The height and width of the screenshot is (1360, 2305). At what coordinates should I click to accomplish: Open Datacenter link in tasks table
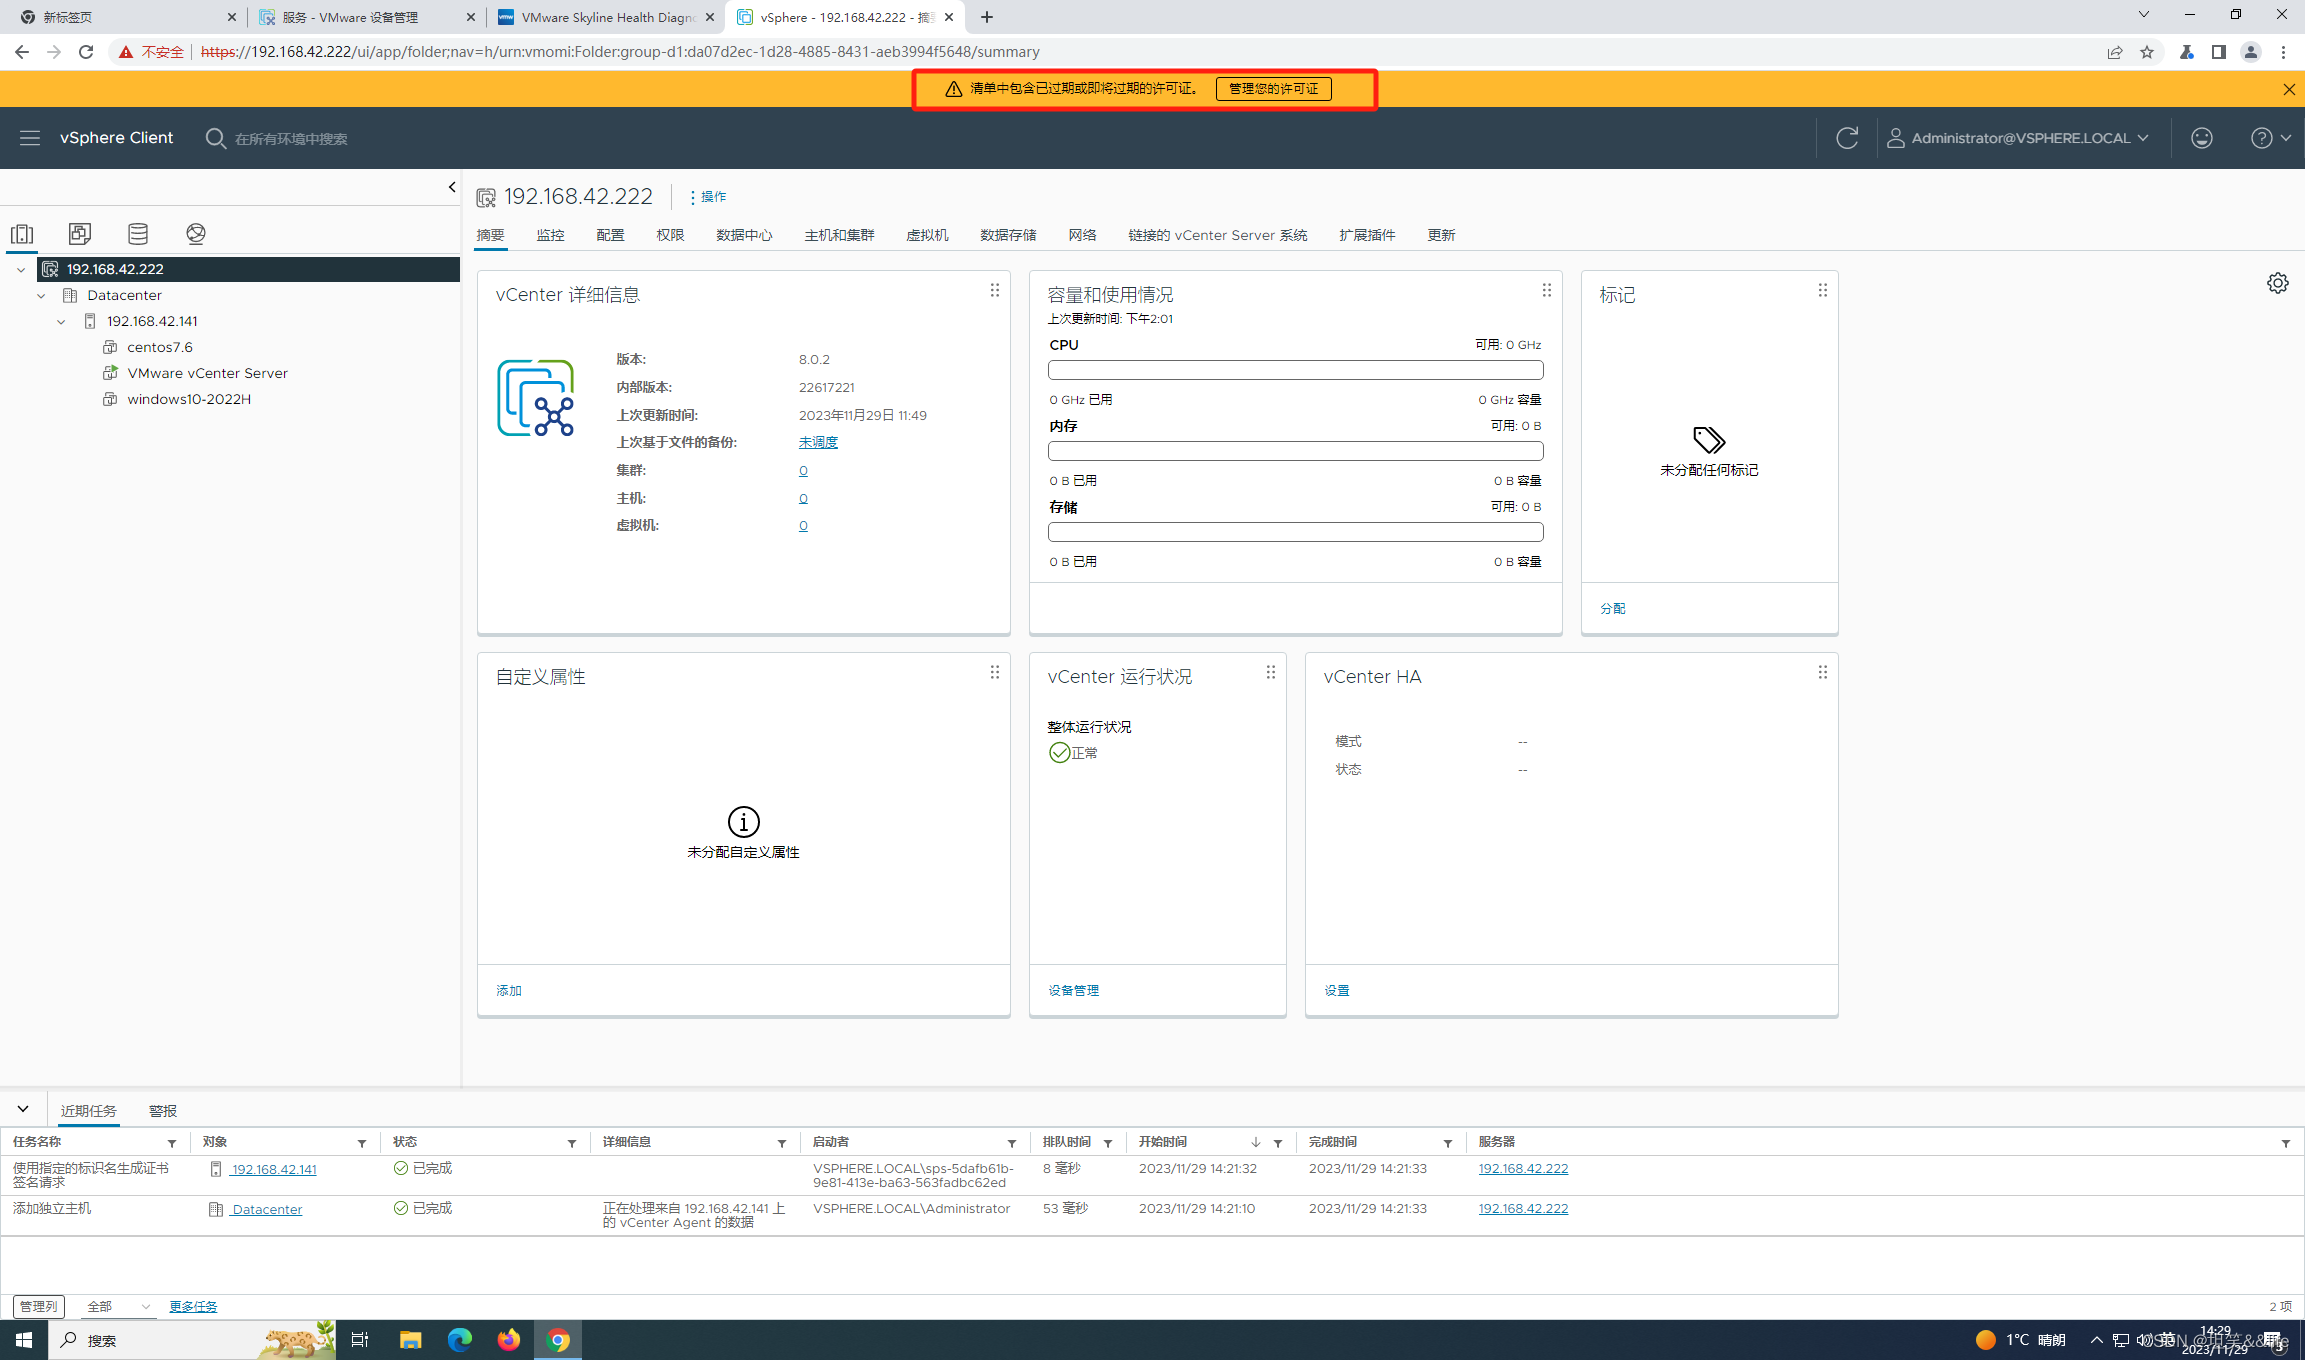pyautogui.click(x=267, y=1209)
